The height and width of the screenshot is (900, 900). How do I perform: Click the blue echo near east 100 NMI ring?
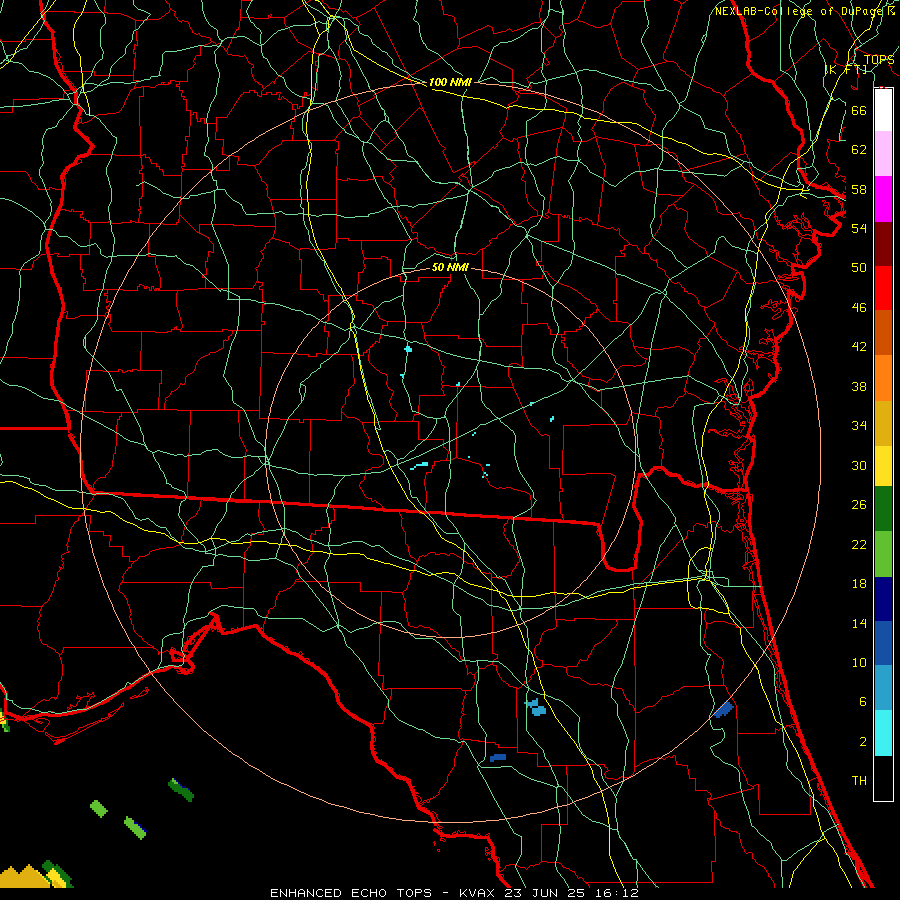click(724, 709)
